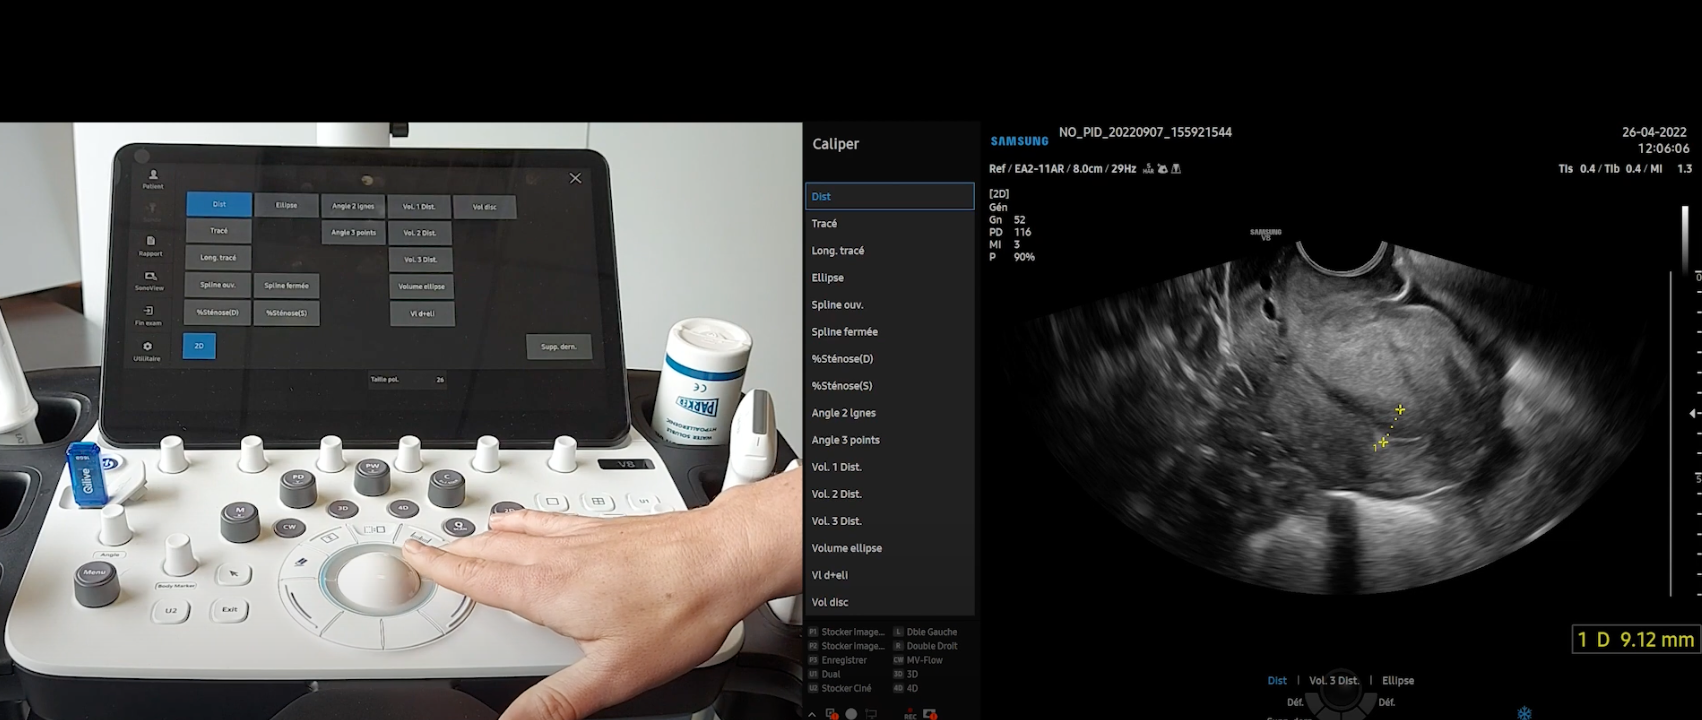Image resolution: width=1702 pixels, height=720 pixels.
Task: Select %Sténose(D) in the Caliper menu
Action: tap(890, 358)
